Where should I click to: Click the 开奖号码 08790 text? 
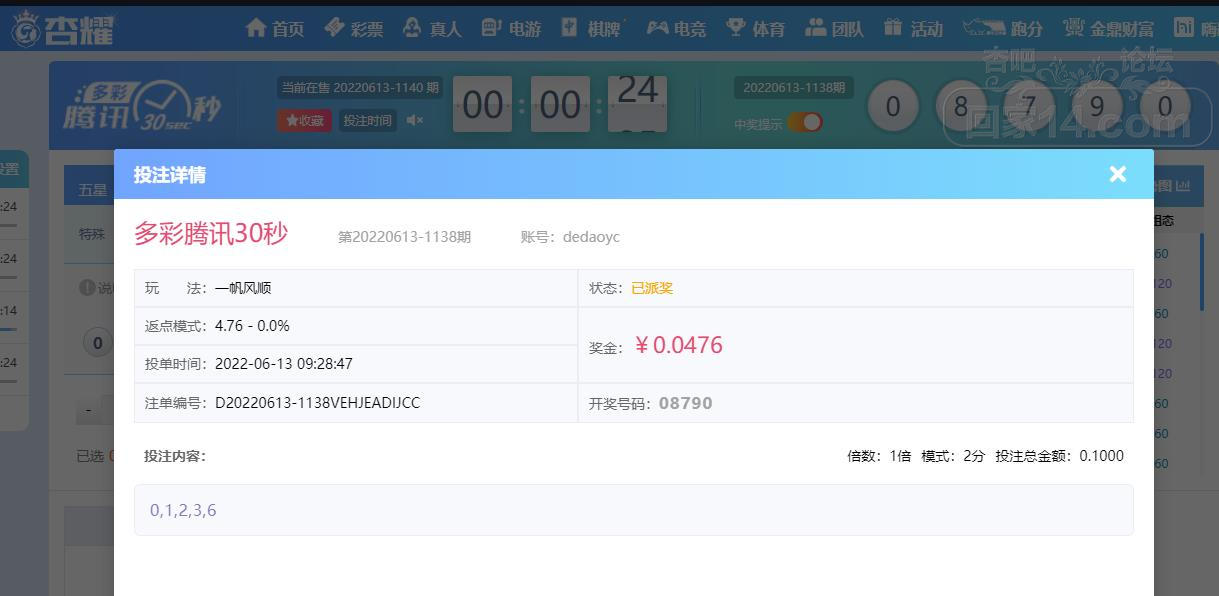pos(651,403)
